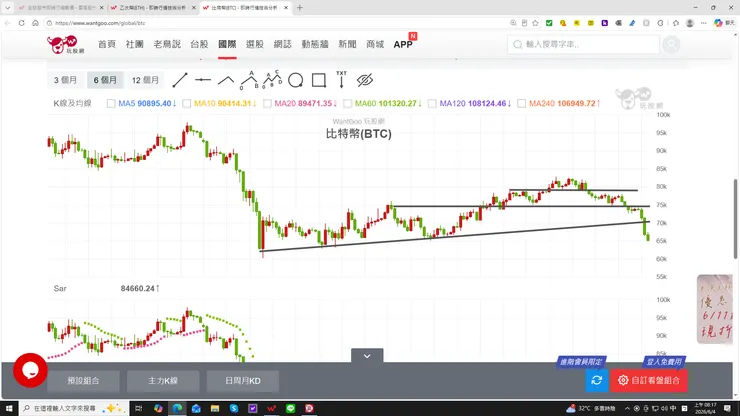Screen dimensions: 740x416
Task: Choose the angle line drawing tool
Action: click(x=226, y=80)
